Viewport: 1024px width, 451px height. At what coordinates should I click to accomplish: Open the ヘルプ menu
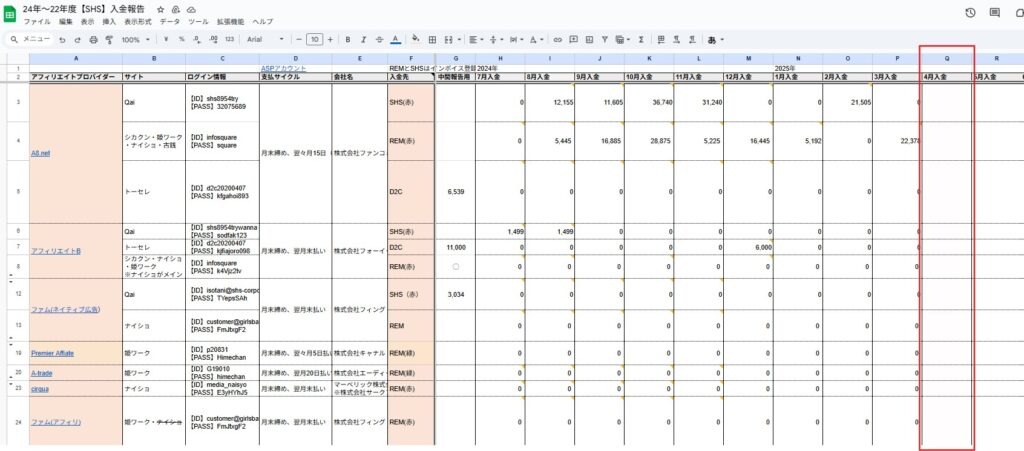263,22
